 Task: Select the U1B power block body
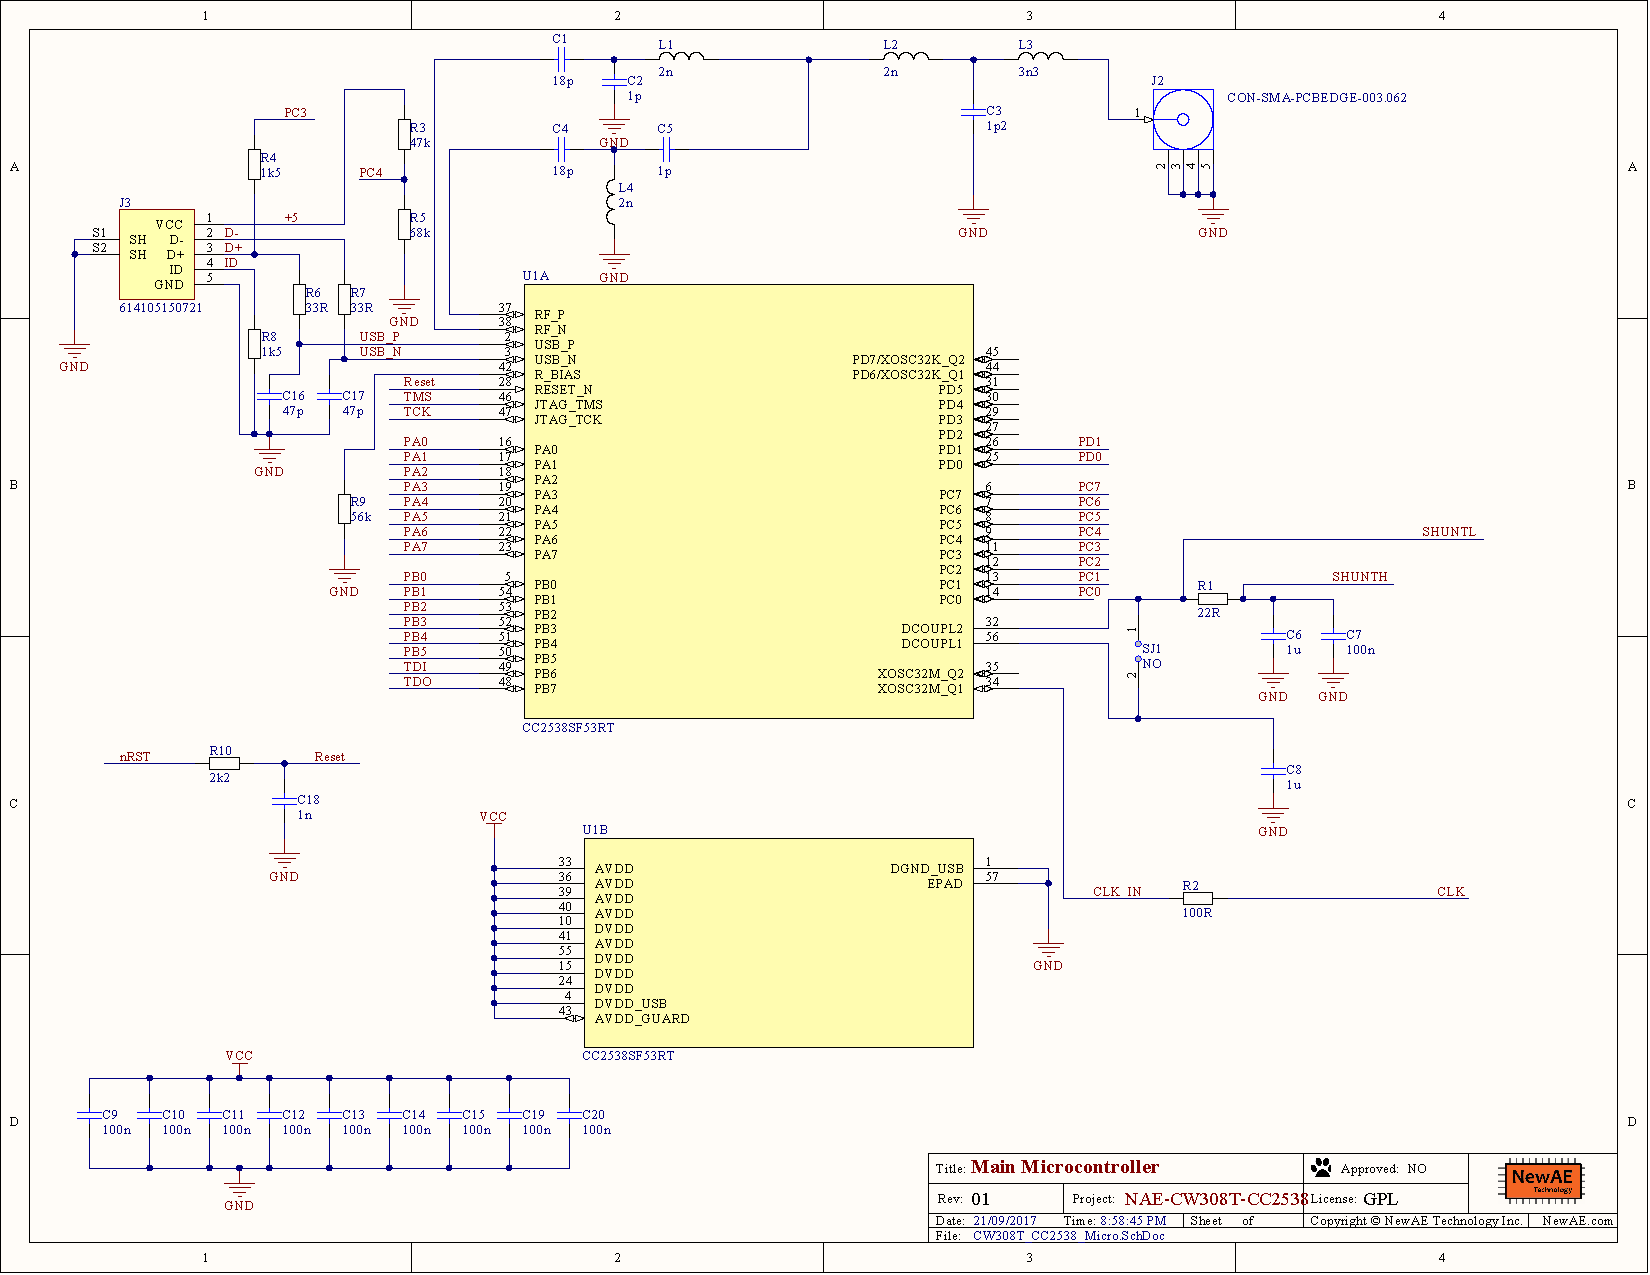click(778, 943)
